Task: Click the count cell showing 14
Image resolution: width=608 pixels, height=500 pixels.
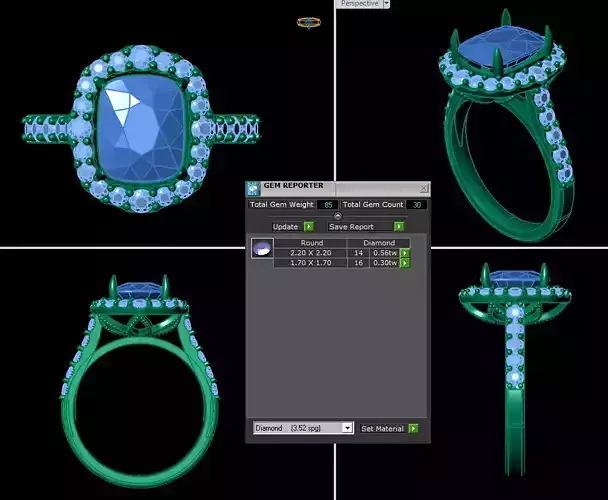Action: 358,253
